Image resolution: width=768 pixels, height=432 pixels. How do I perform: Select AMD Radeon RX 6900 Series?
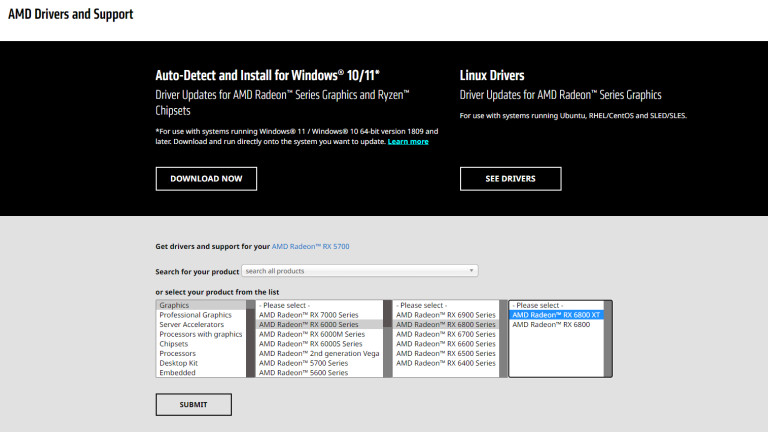[x=445, y=315]
